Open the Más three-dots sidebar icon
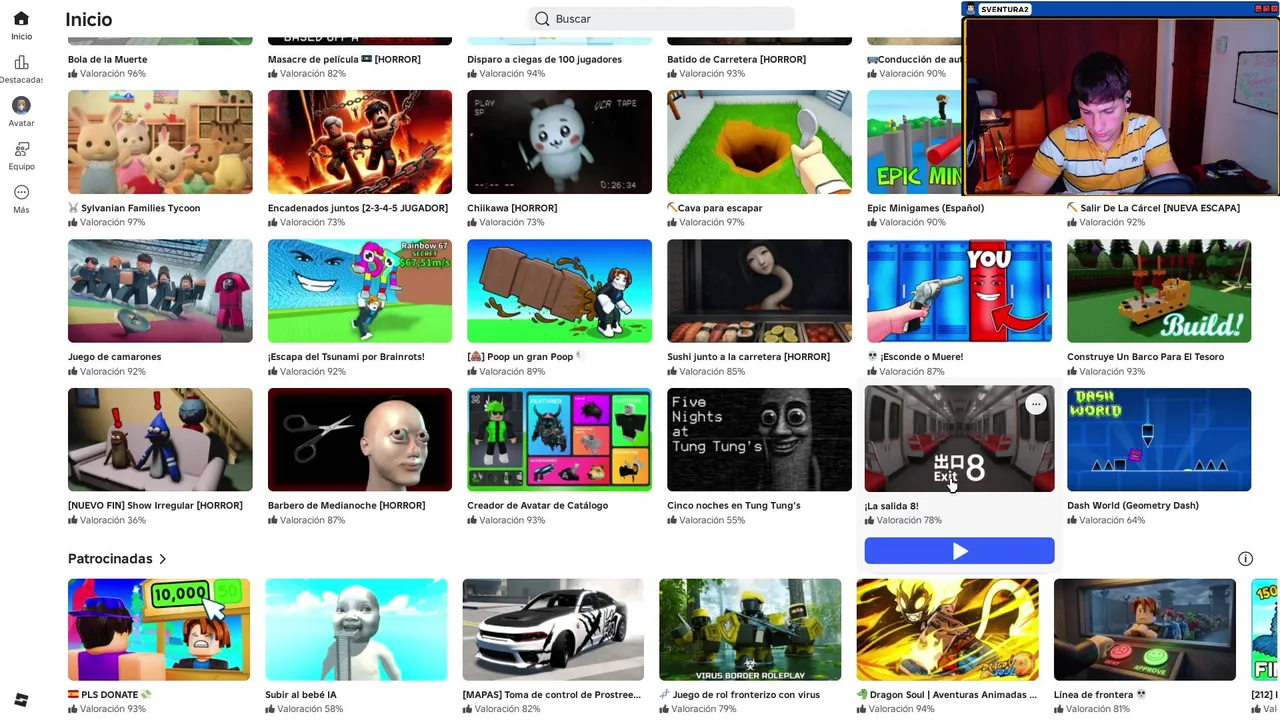The width and height of the screenshot is (1280, 720). coord(21,192)
